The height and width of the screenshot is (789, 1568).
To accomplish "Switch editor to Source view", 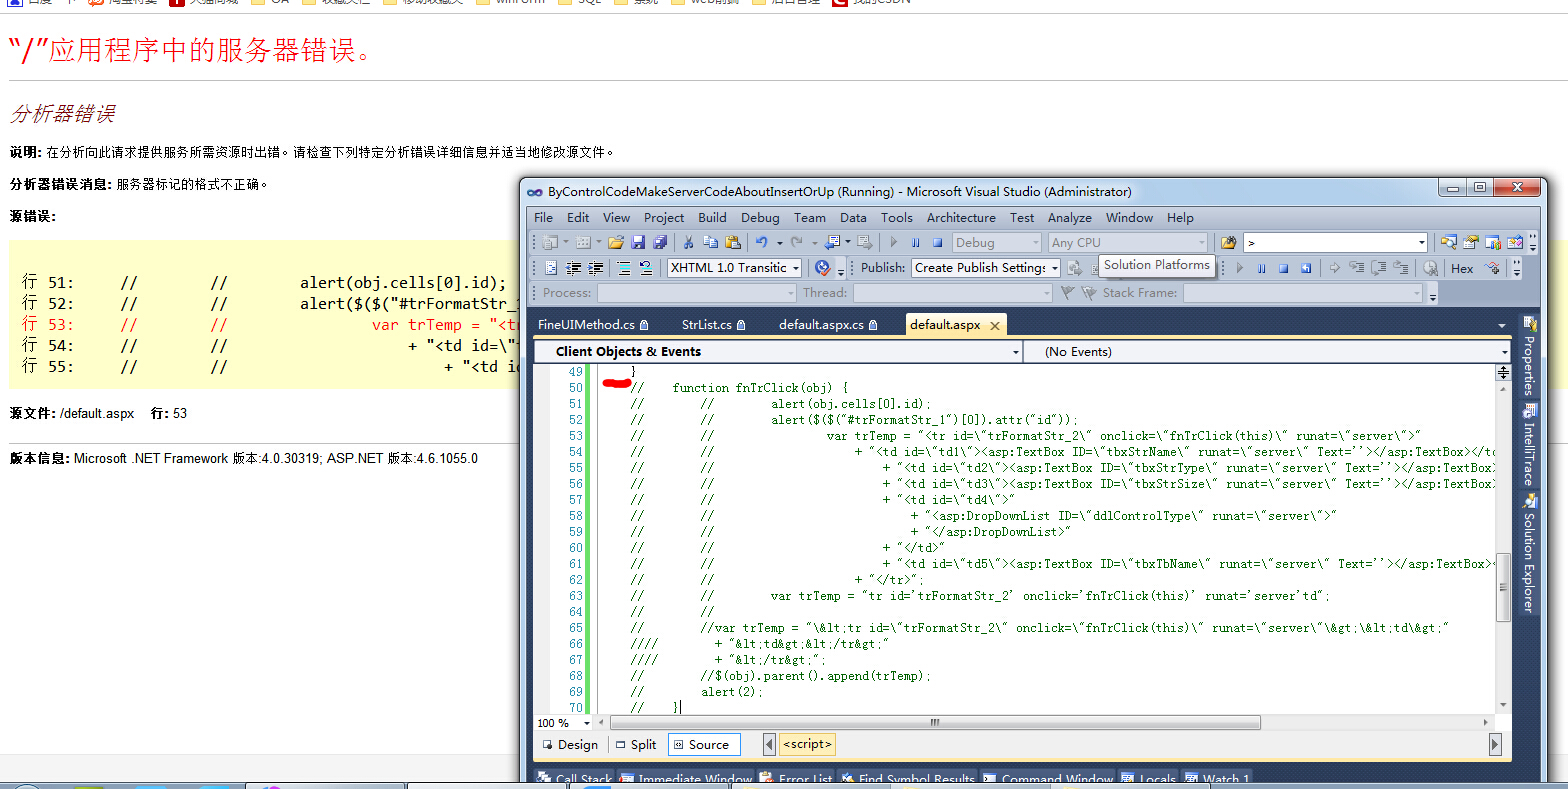I will (x=702, y=744).
